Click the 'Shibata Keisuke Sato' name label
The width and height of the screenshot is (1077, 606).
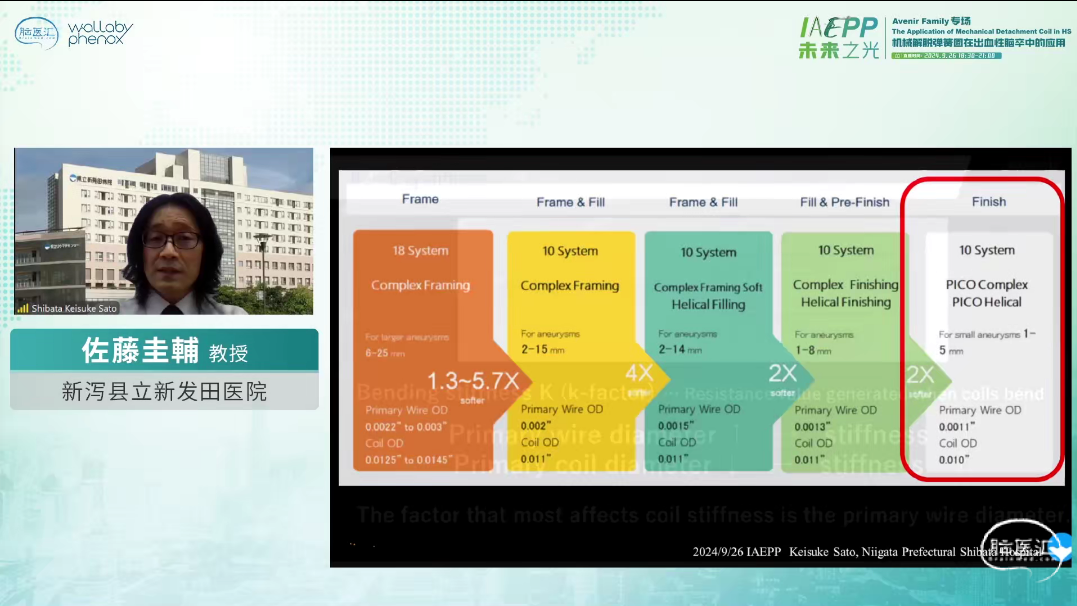(74, 308)
